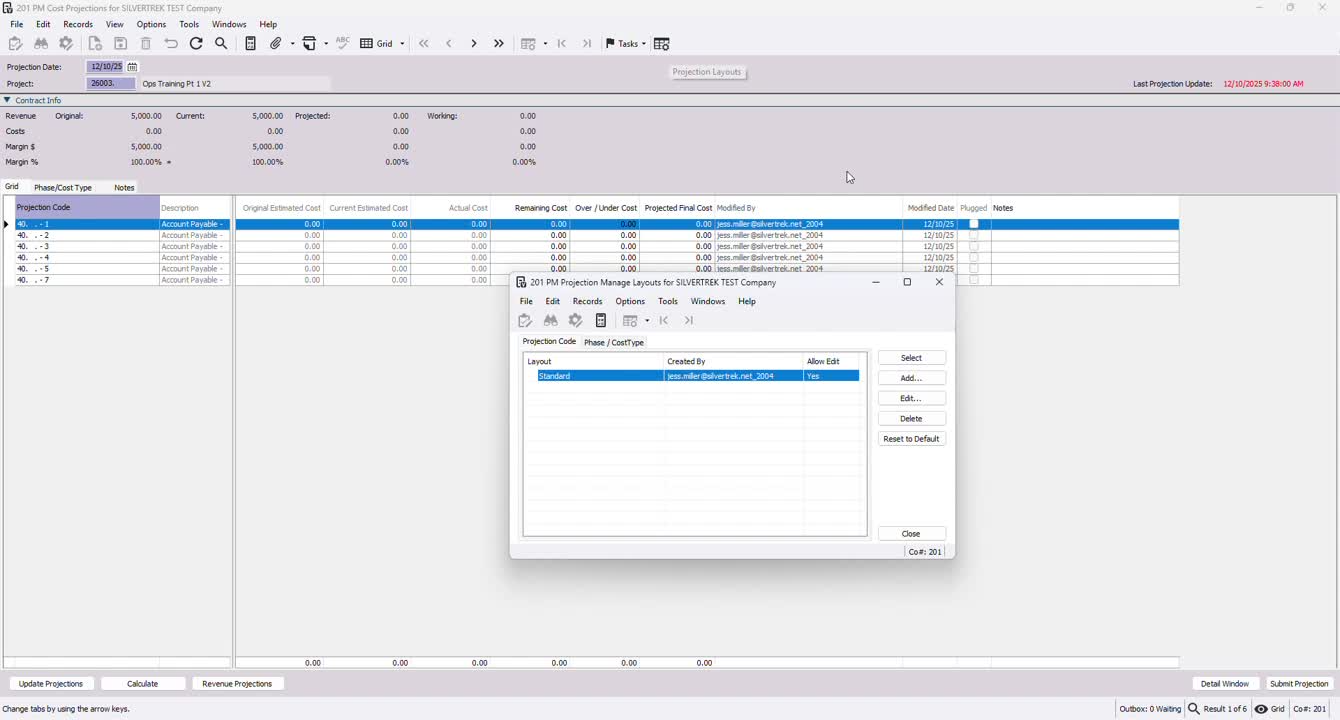Image resolution: width=1340 pixels, height=720 pixels.
Task: Open the calendar picker beside Projection Date
Action: pyautogui.click(x=132, y=67)
